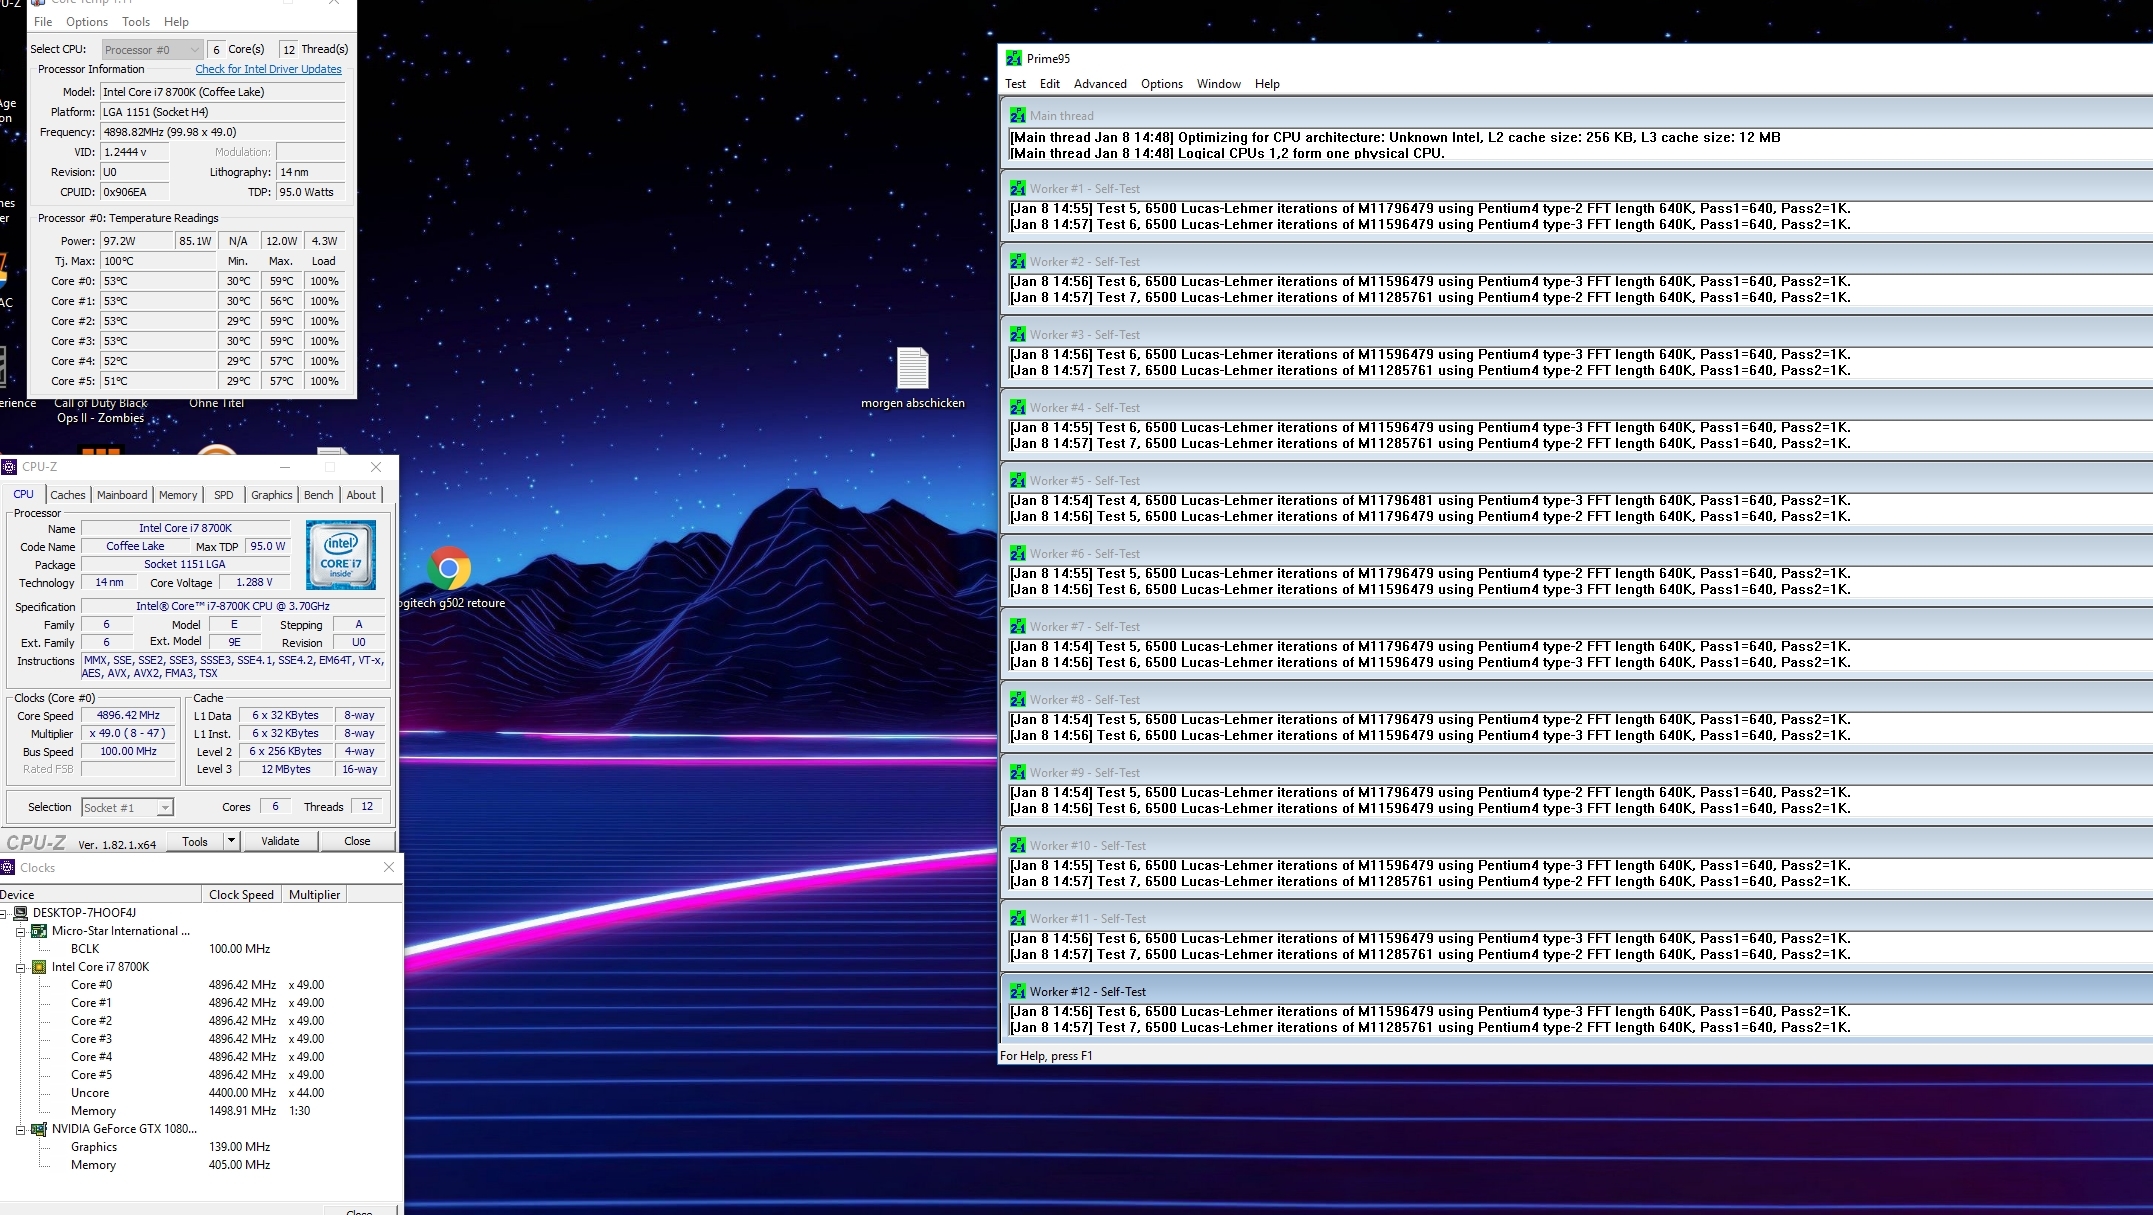Click the Clock Speed column header
2153x1215 pixels.
(x=241, y=895)
